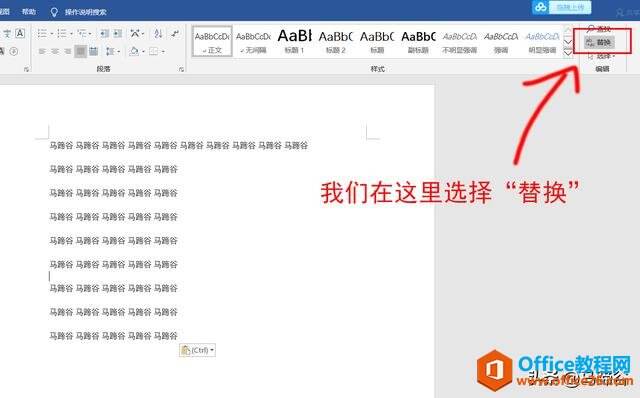Click the decrease indent icon
640x398 pixels.
104,33
